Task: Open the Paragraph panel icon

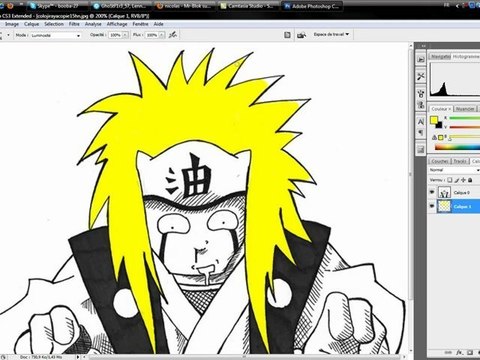Action: (421, 133)
